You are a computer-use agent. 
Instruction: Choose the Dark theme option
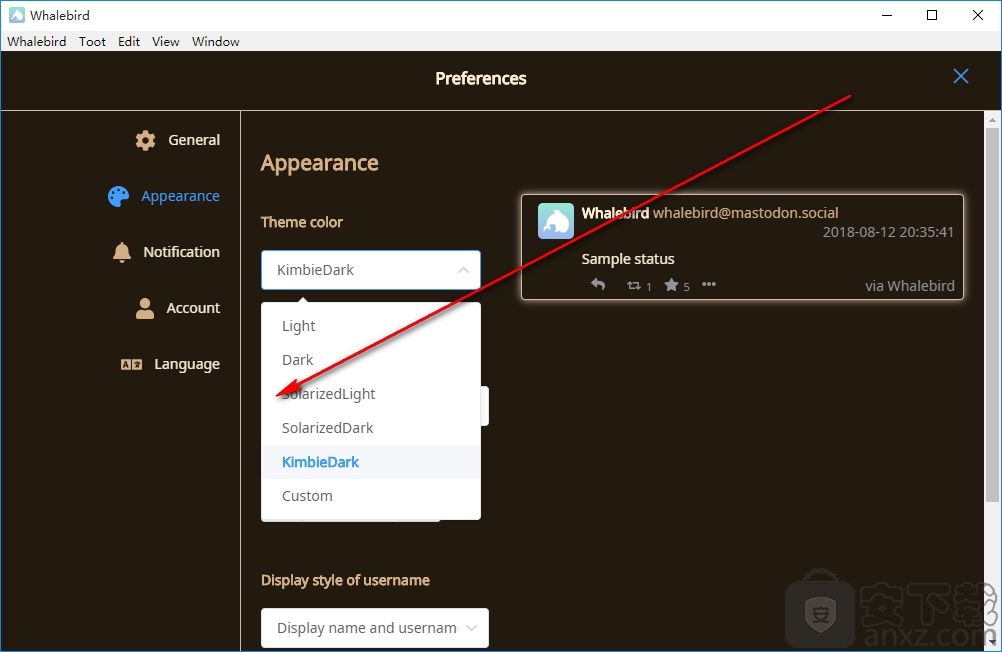[371, 360]
